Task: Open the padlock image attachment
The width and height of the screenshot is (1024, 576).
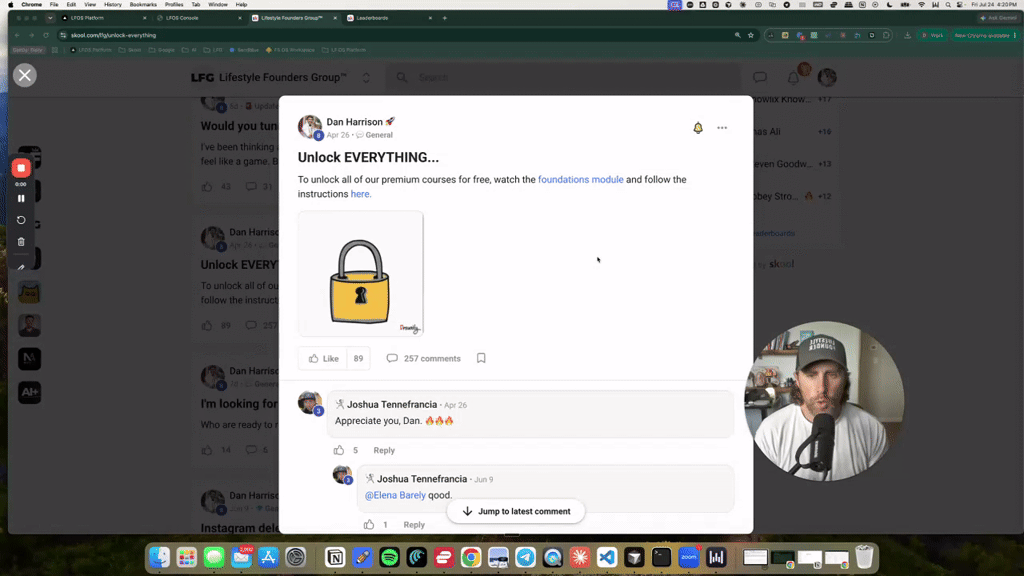Action: 360,274
